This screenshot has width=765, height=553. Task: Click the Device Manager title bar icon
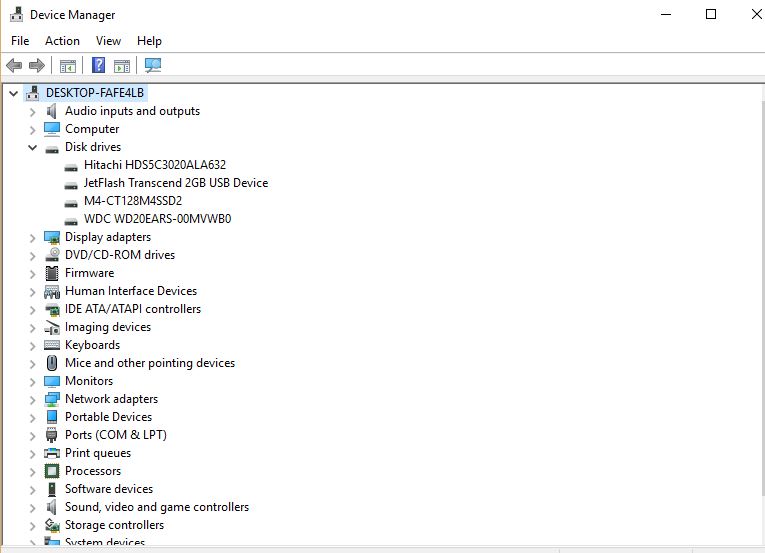click(x=17, y=15)
